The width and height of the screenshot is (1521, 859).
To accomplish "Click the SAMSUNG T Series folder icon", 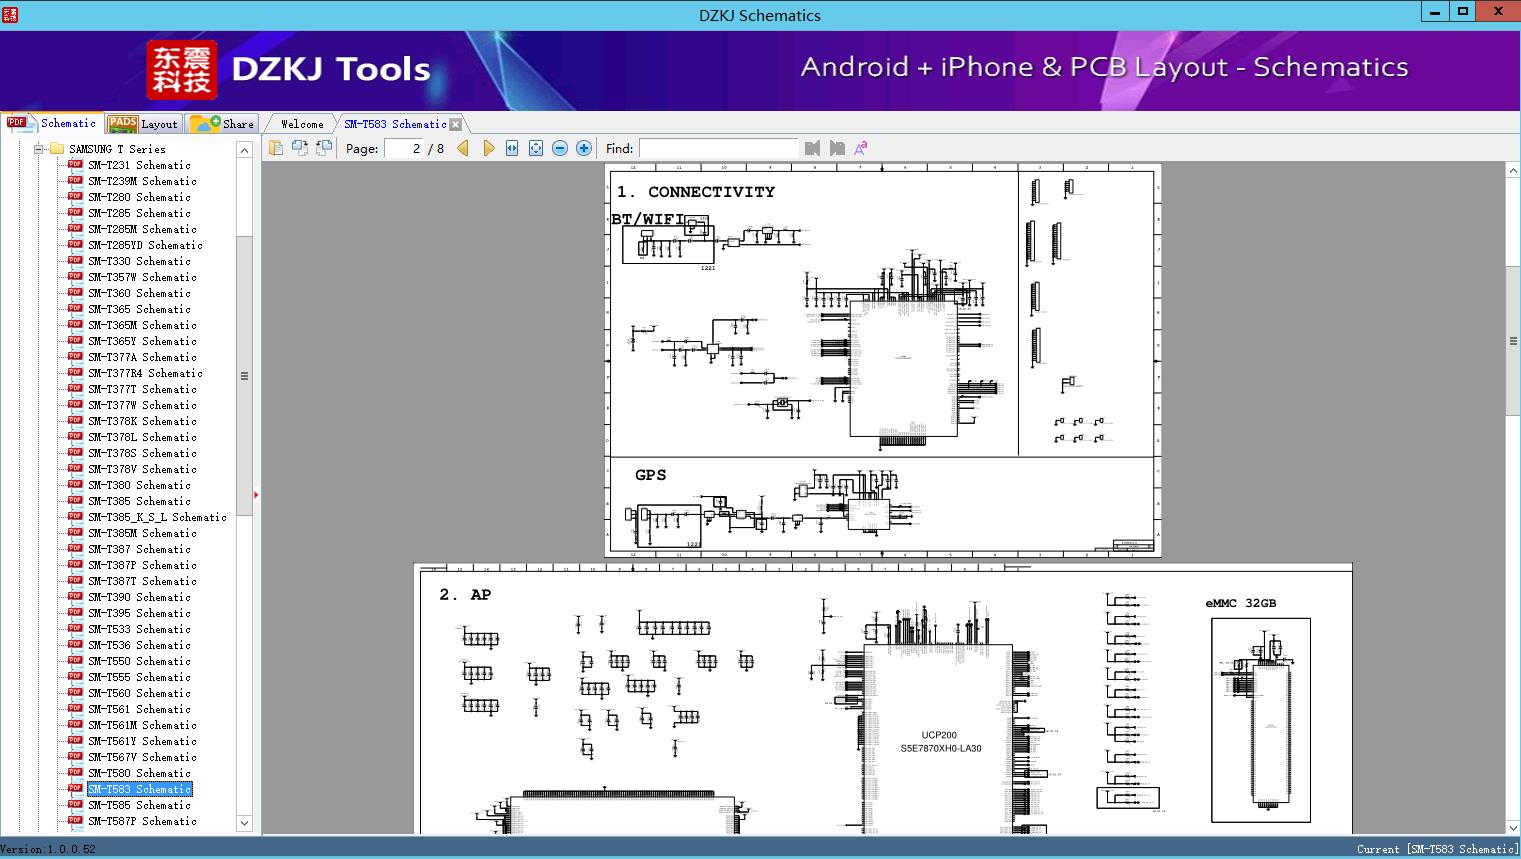I will pos(57,149).
